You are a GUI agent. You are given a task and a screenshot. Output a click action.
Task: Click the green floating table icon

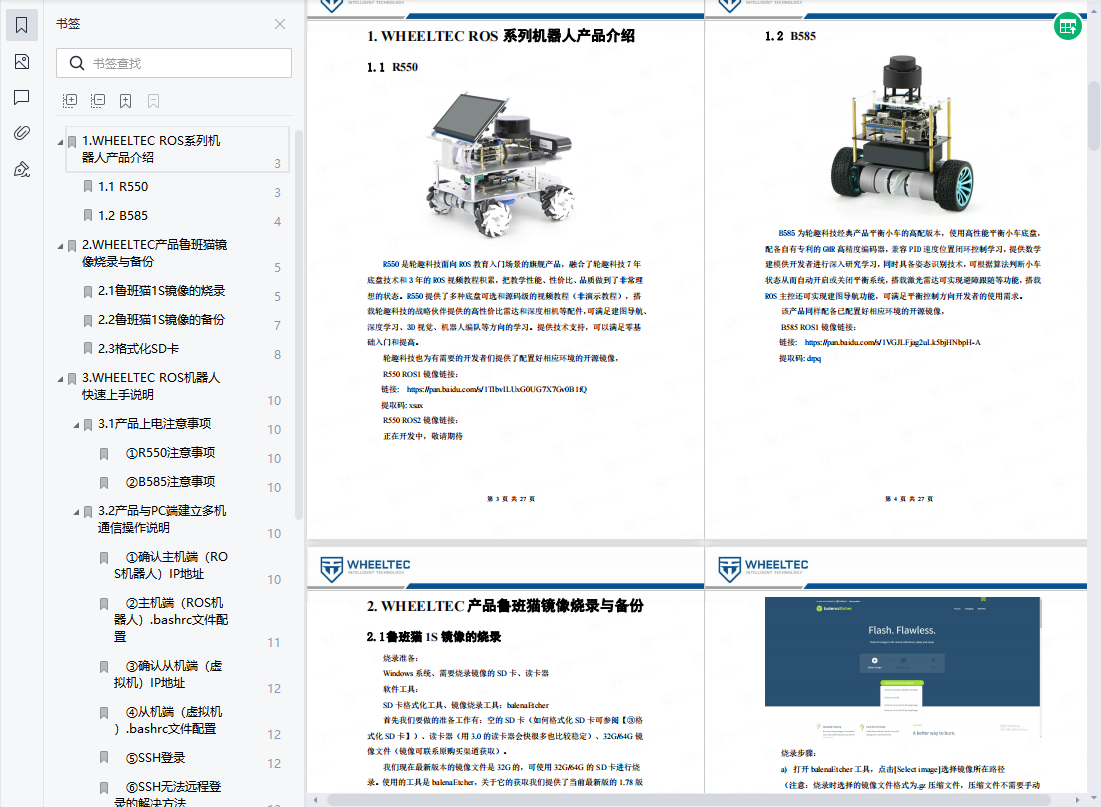(1067, 27)
